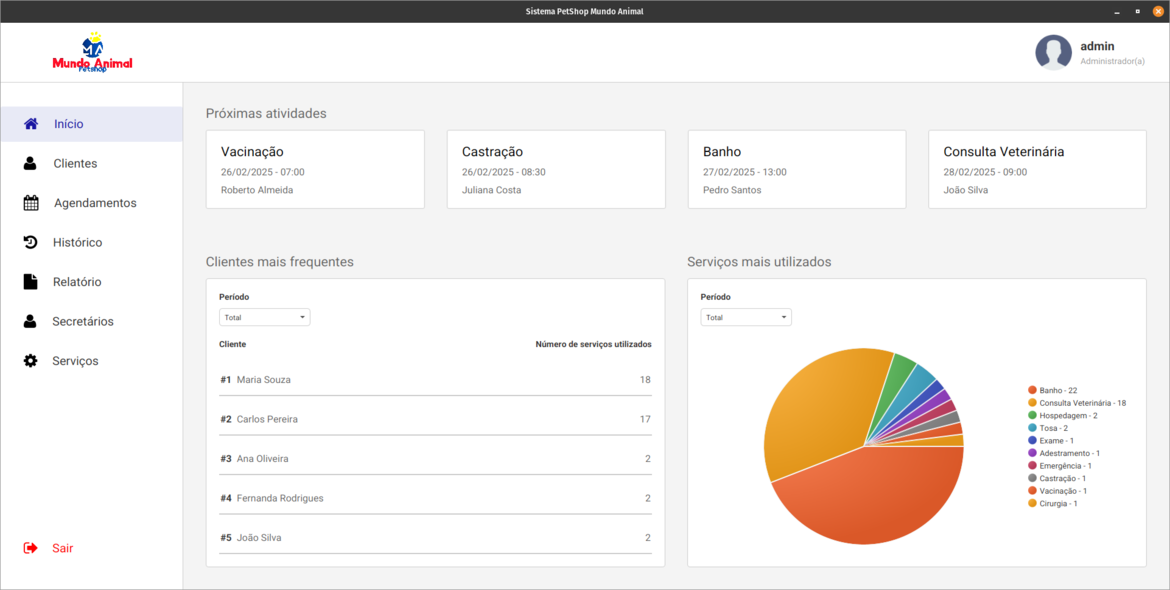Open the Agendamentos menu item
The image size is (1170, 590).
coord(95,203)
